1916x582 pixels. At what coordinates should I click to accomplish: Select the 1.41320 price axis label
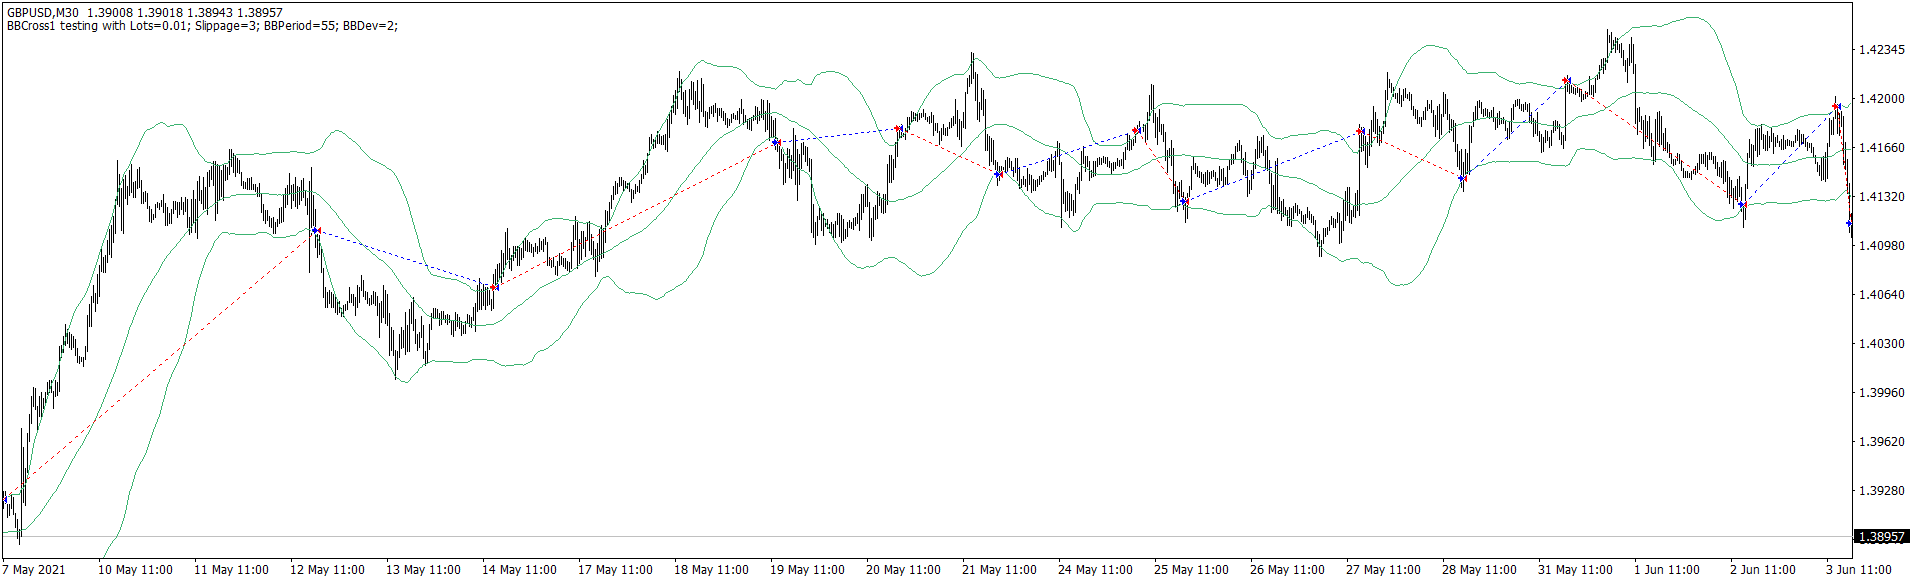pos(1881,197)
